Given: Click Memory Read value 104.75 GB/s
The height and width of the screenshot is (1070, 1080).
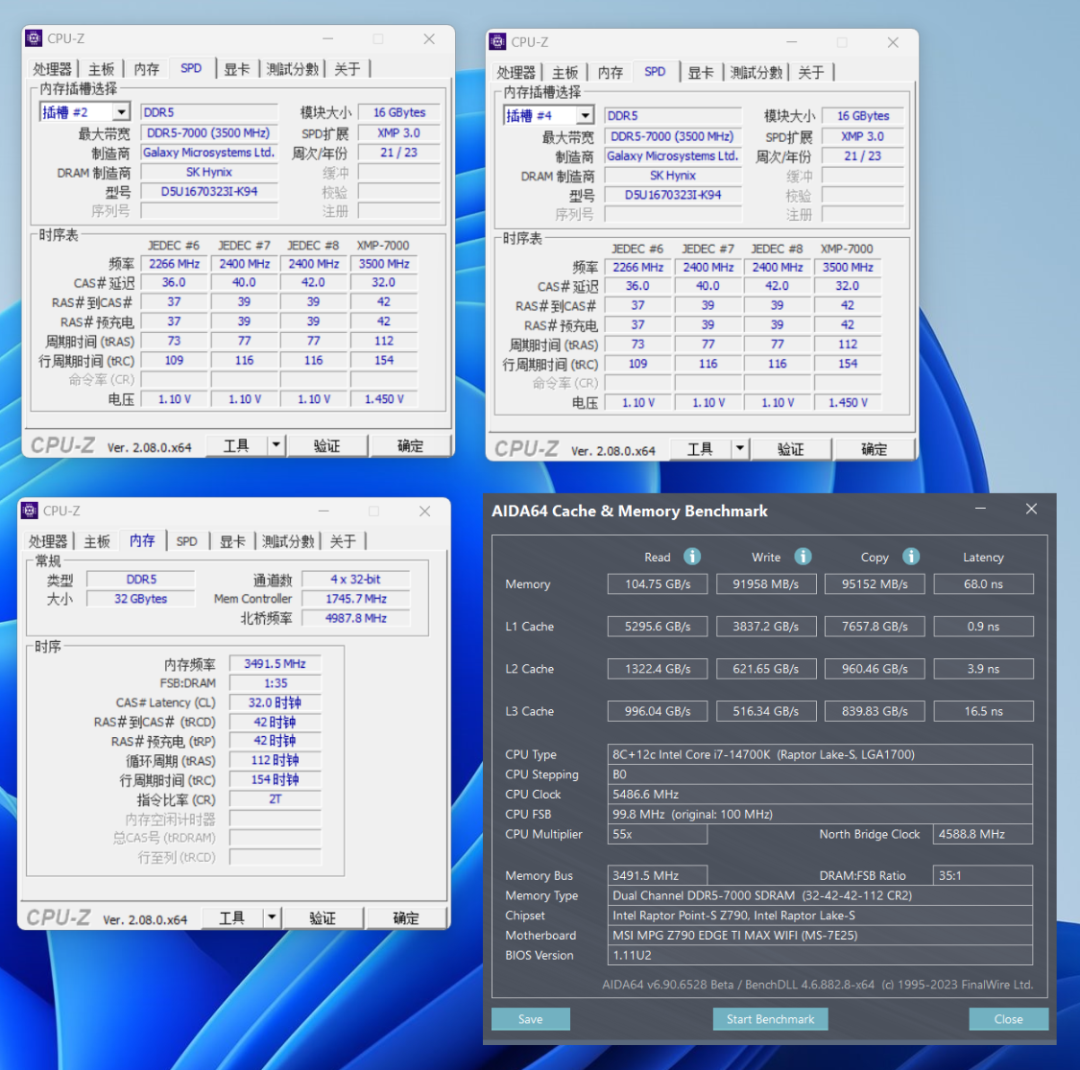Looking at the screenshot, I should click(657, 584).
